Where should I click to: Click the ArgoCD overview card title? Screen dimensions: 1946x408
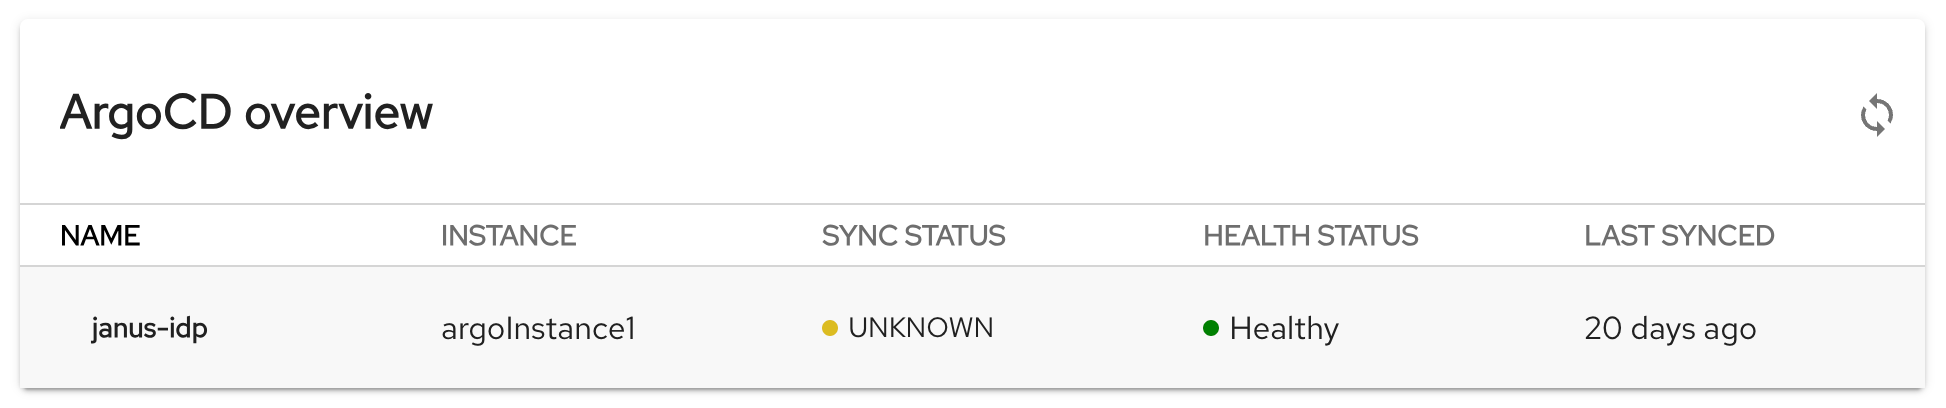coord(246,112)
